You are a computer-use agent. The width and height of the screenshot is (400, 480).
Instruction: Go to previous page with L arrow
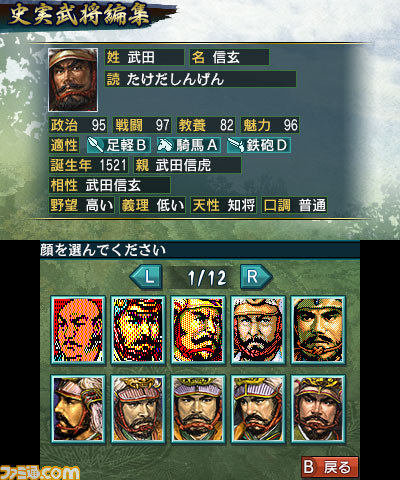pos(146,277)
